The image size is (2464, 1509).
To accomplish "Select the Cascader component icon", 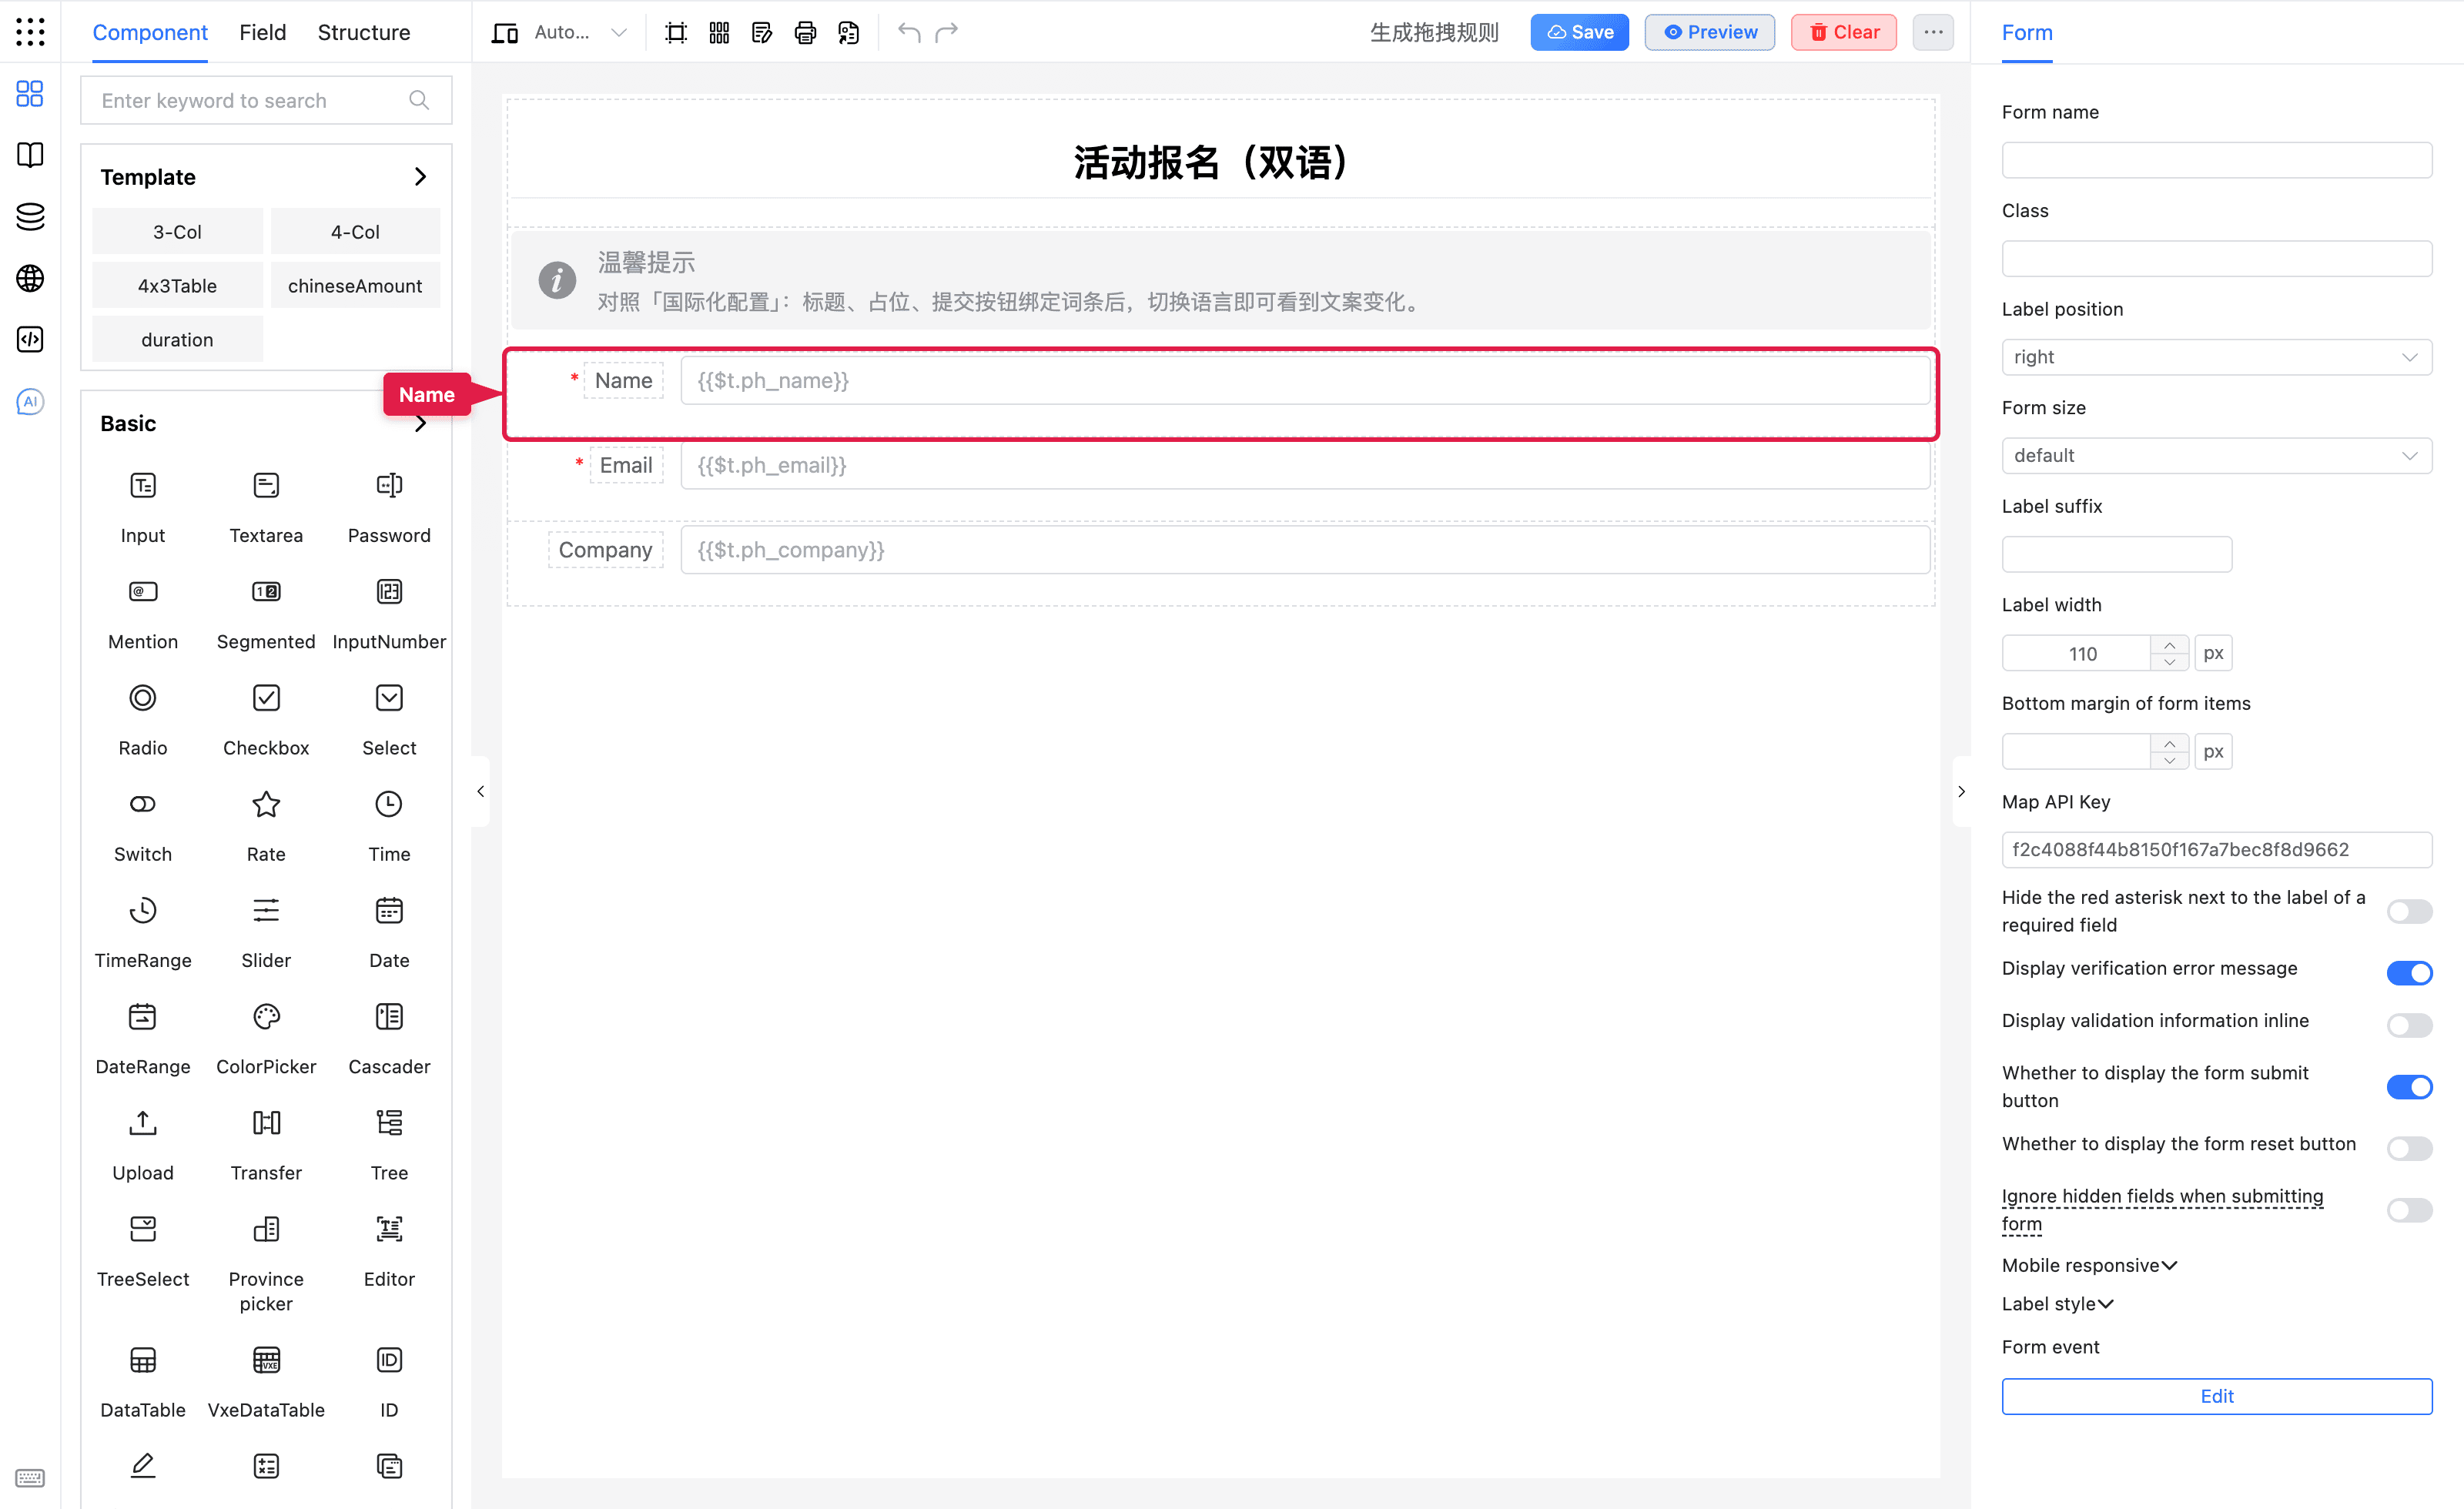I will pyautogui.click(x=389, y=1016).
